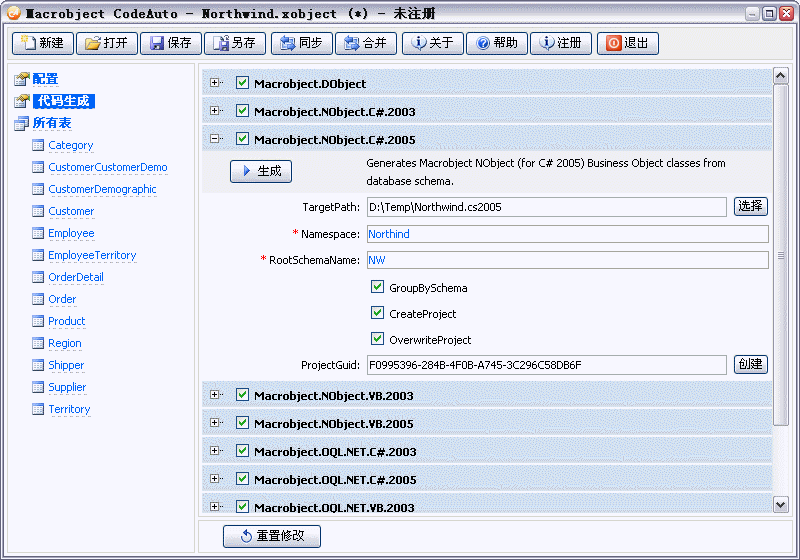Image resolution: width=800 pixels, height=560 pixels.
Task: Click the Product table icon
Action: pos(38,321)
